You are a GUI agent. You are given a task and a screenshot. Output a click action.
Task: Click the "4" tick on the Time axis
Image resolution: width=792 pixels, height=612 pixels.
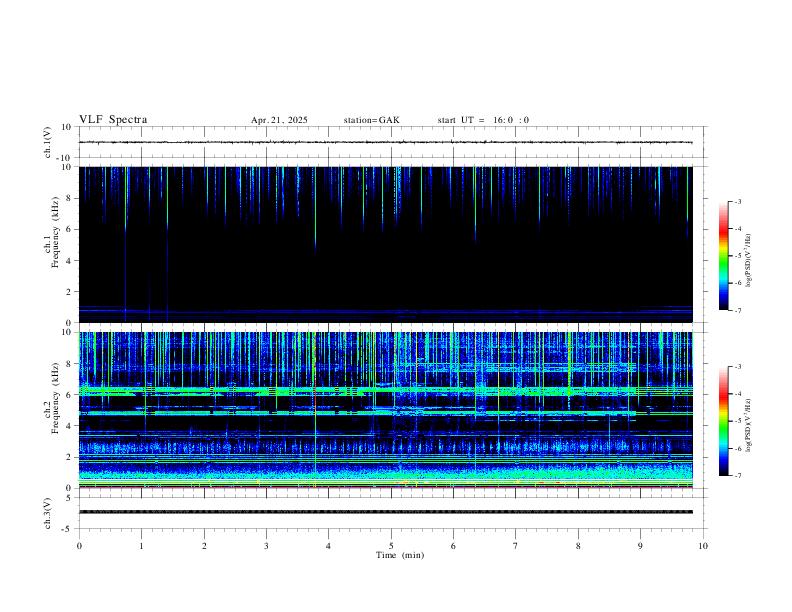coord(329,546)
